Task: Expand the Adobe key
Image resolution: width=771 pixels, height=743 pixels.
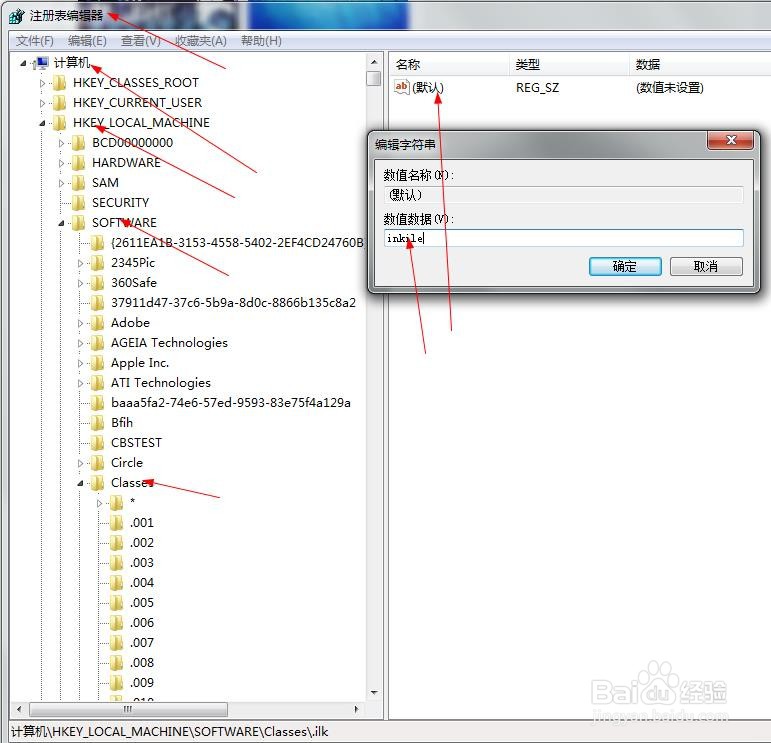Action: [81, 324]
